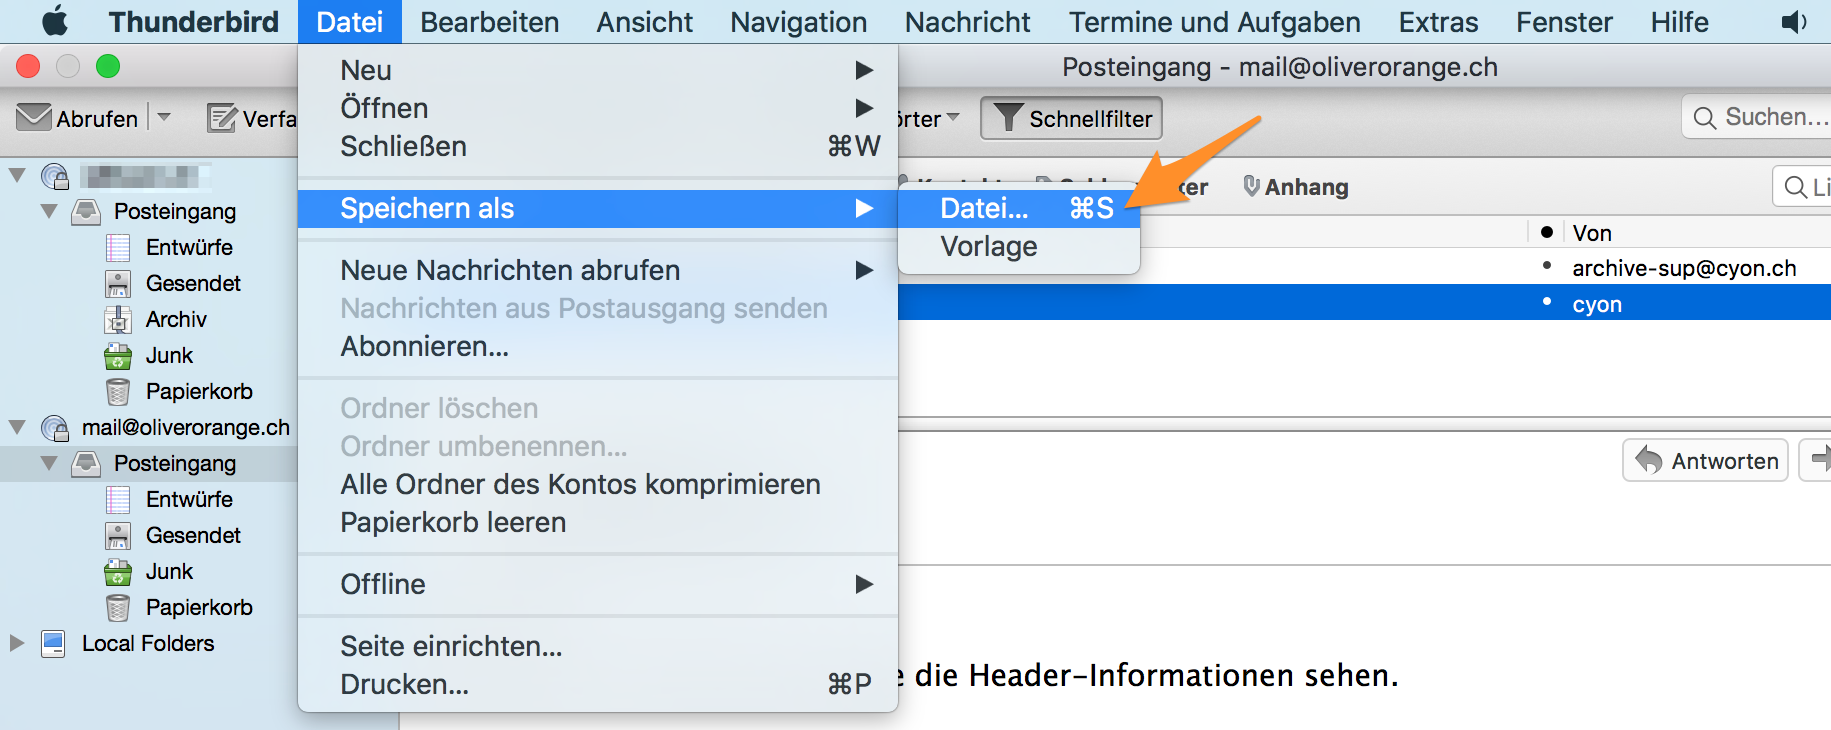Image resolution: width=1831 pixels, height=730 pixels.
Task: Click the Schnellfilter funnel icon
Action: [1008, 118]
